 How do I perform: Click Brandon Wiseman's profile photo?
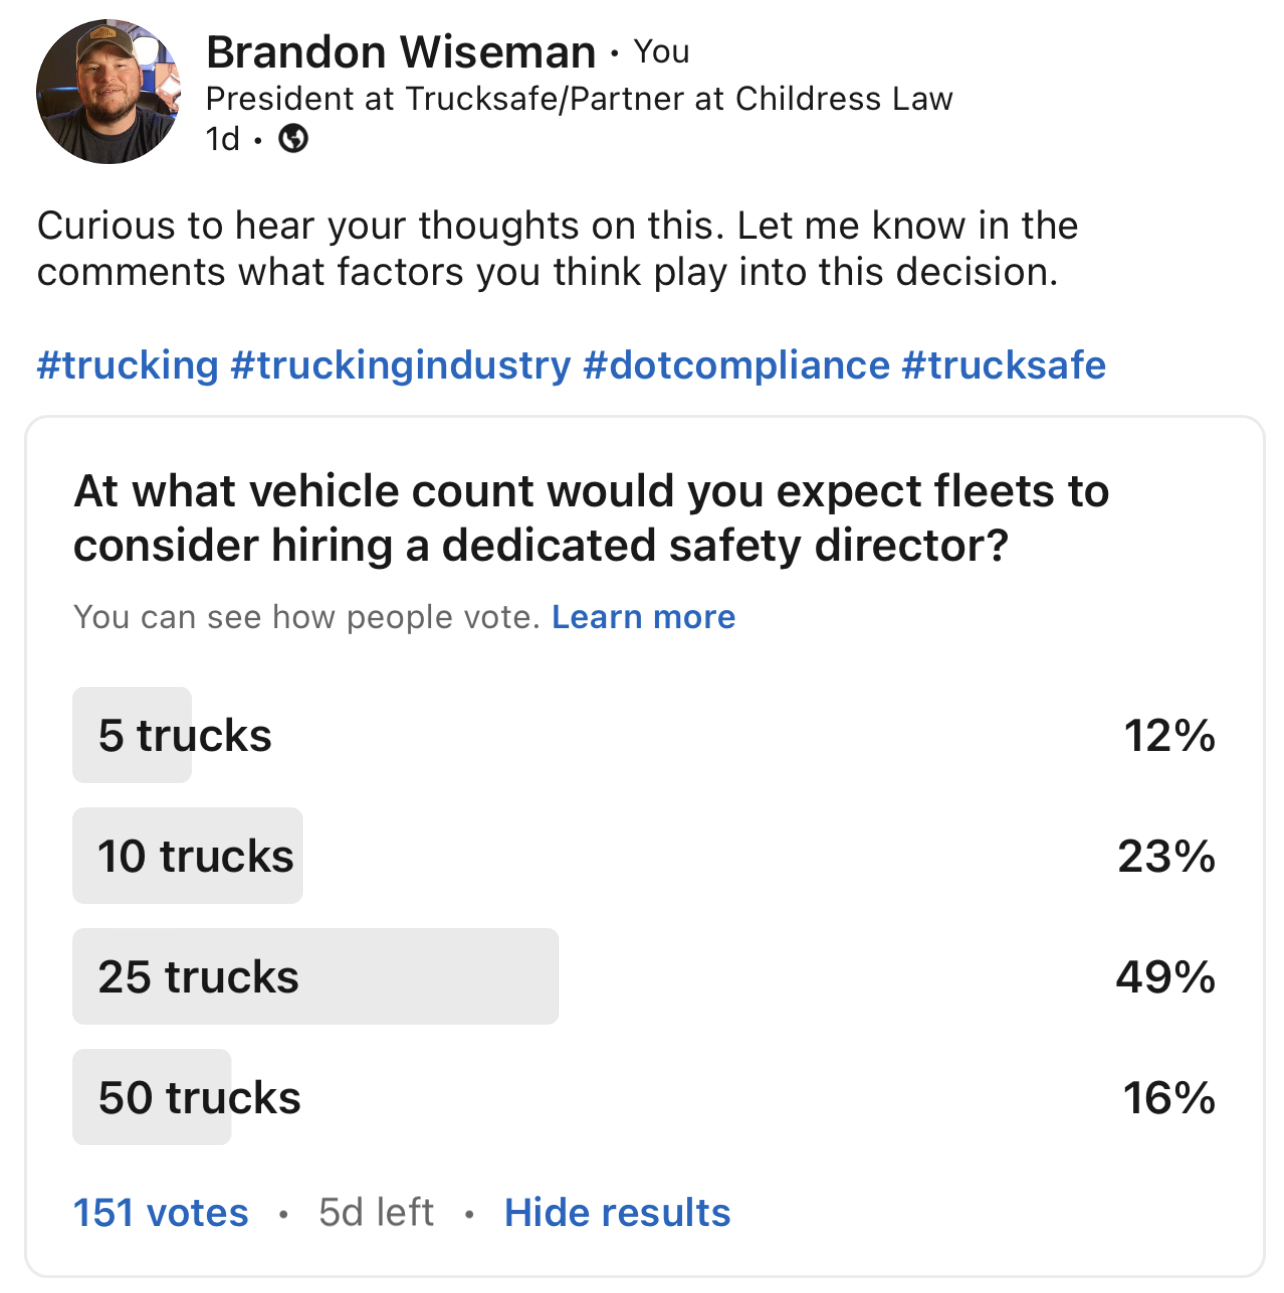(108, 92)
